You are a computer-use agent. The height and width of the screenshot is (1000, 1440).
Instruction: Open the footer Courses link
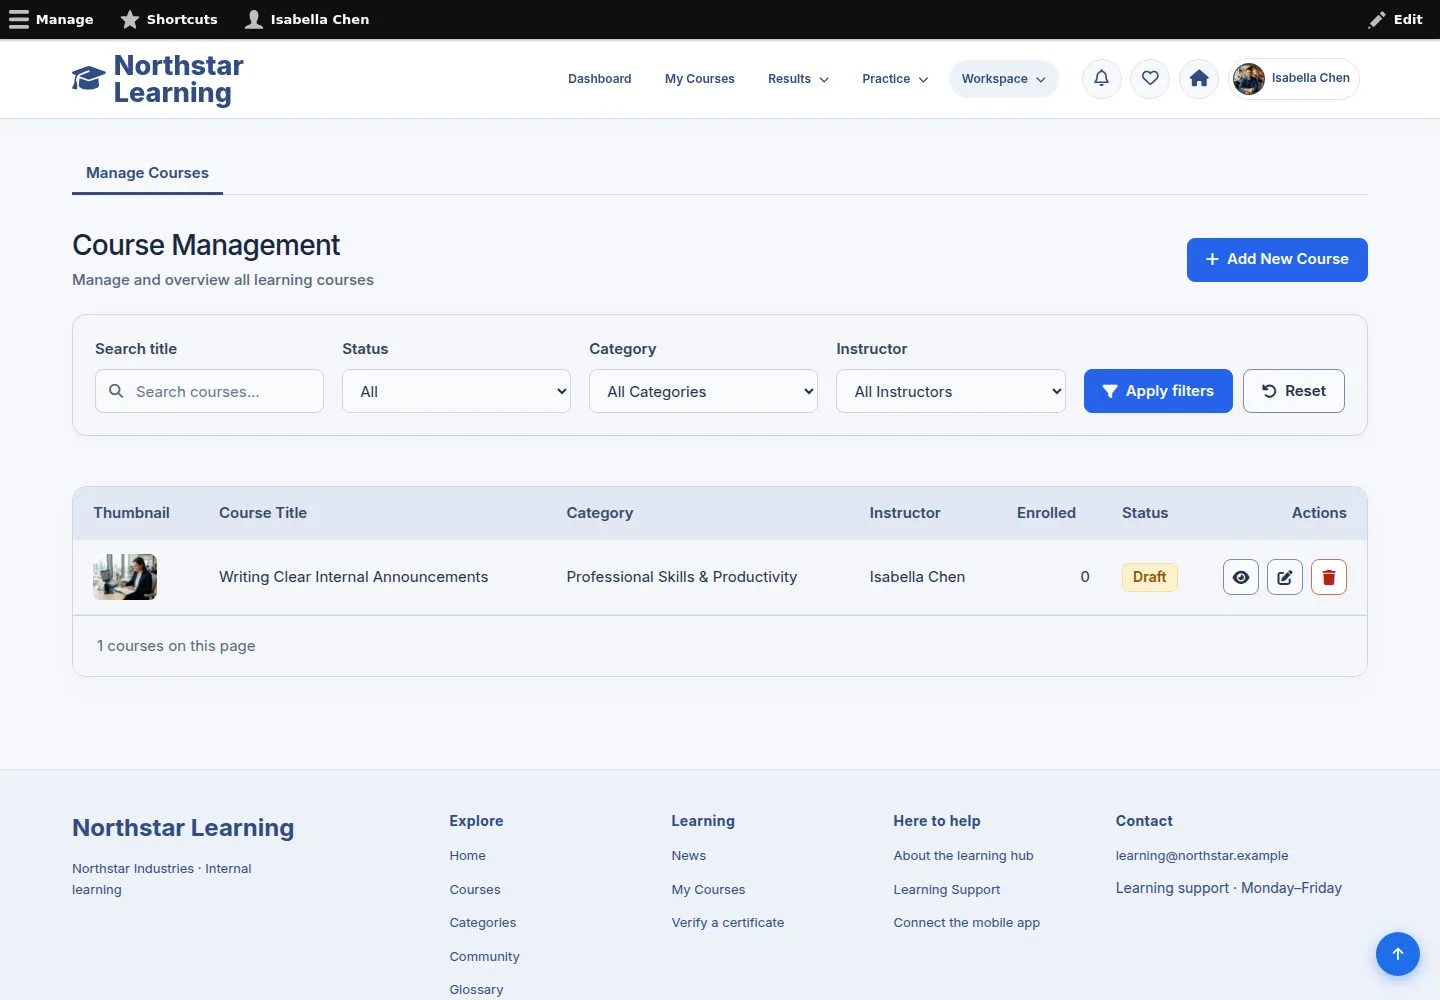click(x=475, y=890)
